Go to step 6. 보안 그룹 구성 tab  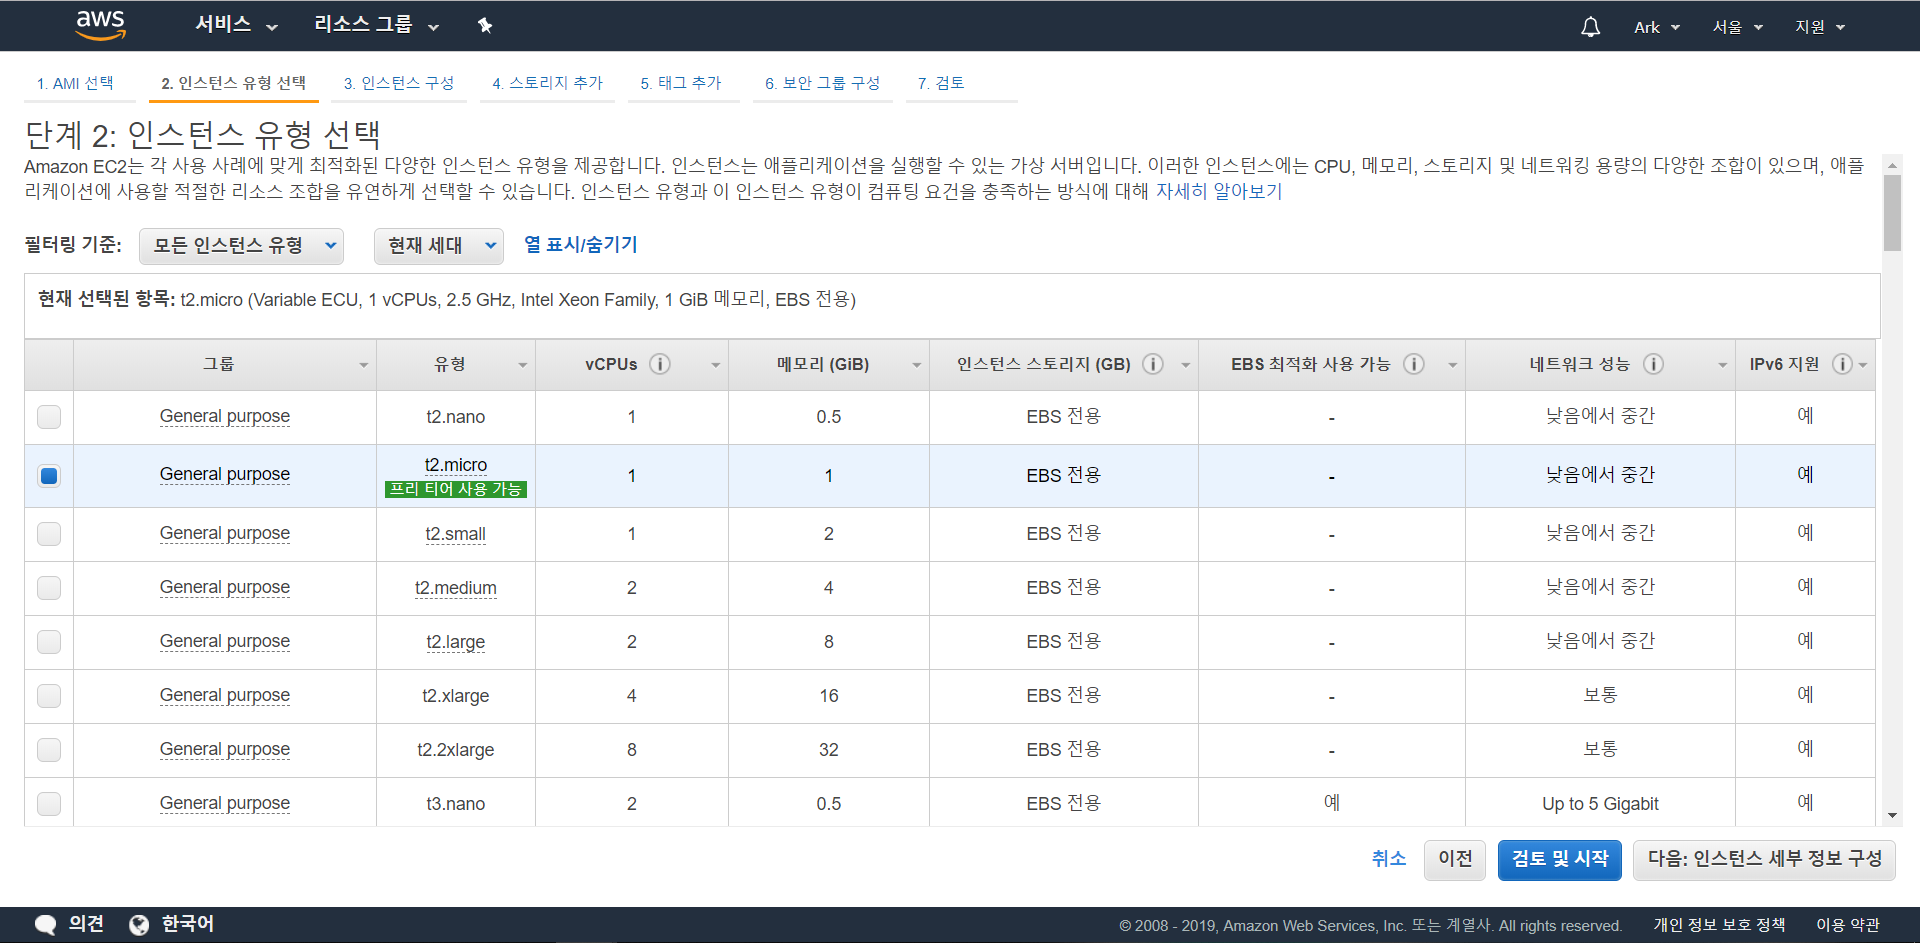point(822,83)
